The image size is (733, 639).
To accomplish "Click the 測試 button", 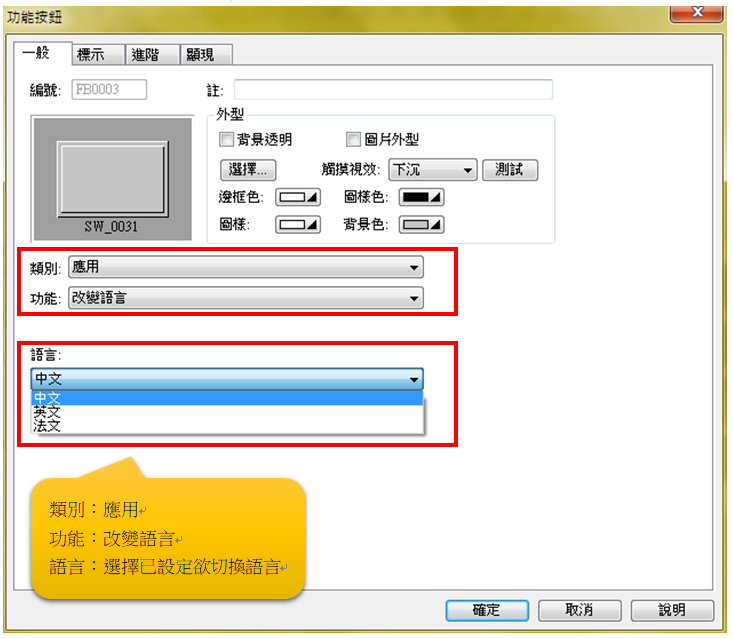I will (510, 170).
